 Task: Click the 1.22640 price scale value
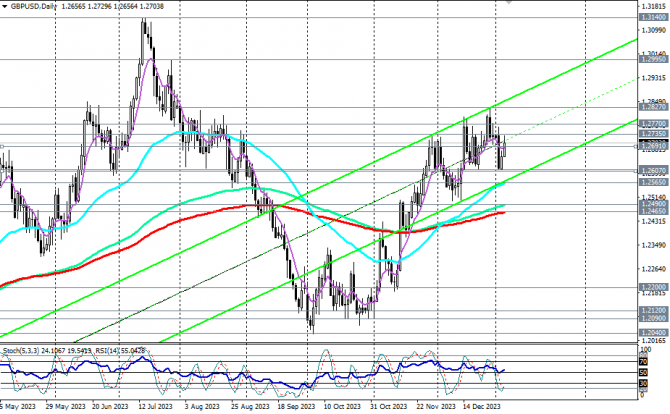[654, 269]
